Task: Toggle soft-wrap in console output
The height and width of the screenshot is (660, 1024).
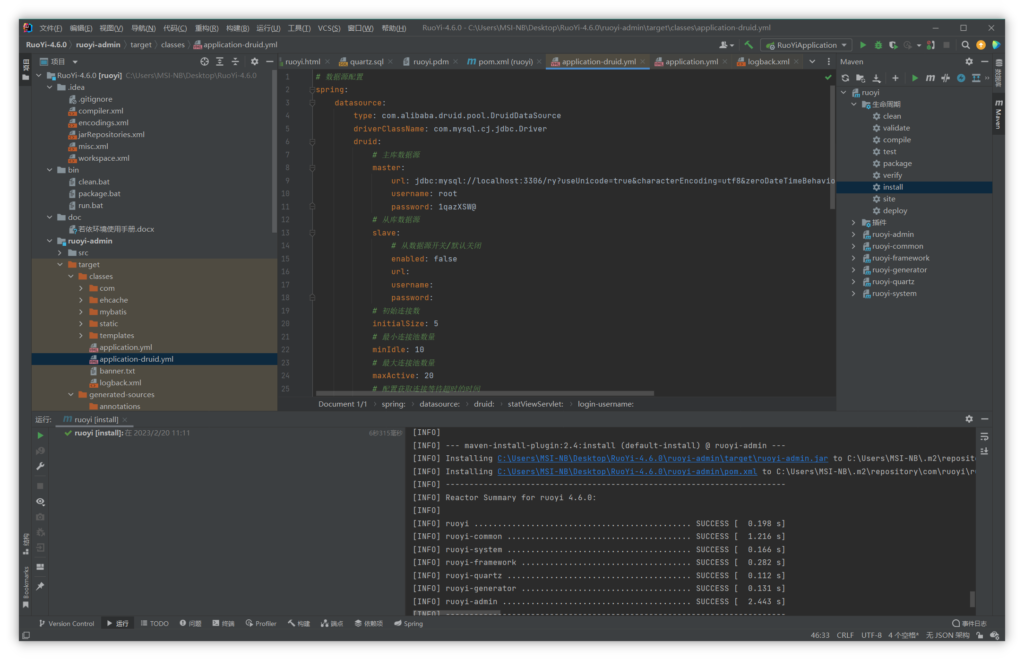Action: click(984, 436)
